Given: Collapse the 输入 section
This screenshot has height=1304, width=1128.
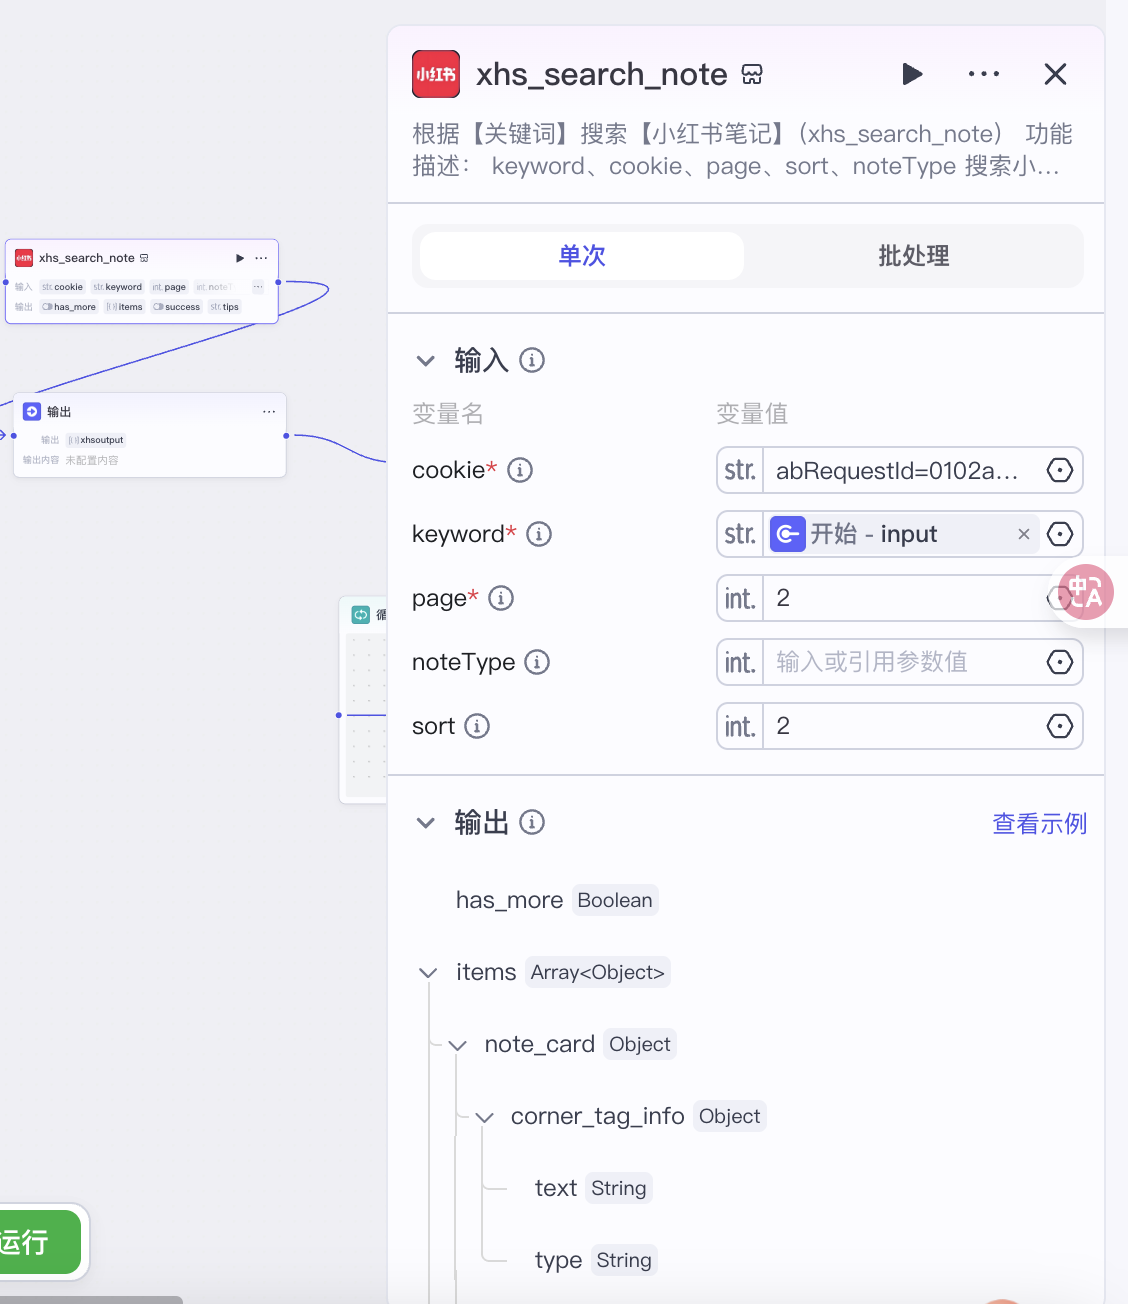Looking at the screenshot, I should [426, 361].
